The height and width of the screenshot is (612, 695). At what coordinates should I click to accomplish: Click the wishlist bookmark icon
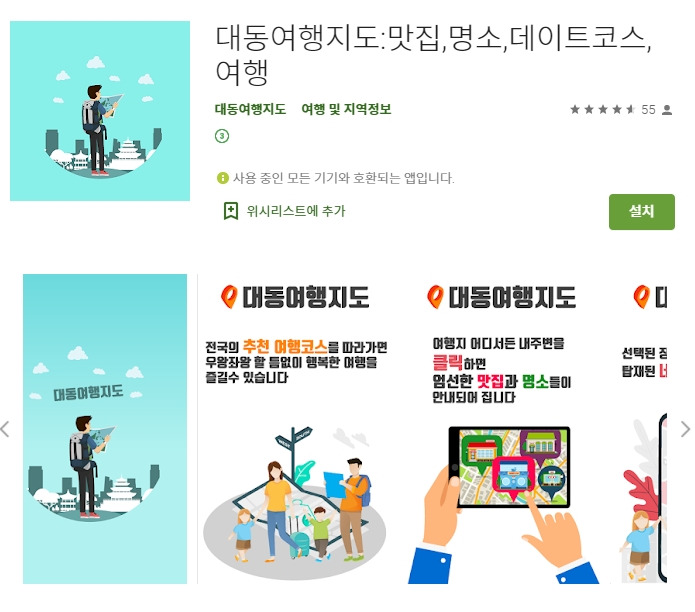point(230,211)
